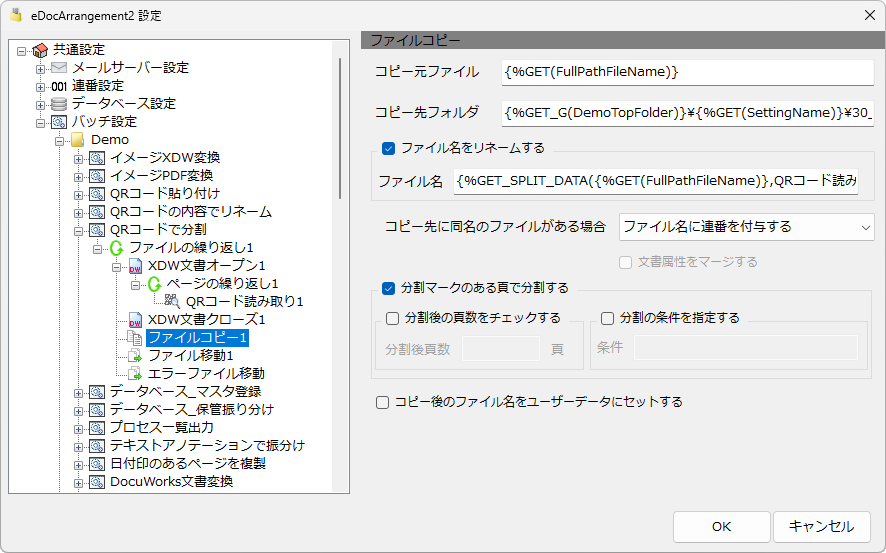The width and height of the screenshot is (886, 553).
Task: Select the テキストアノテーションで振分け tree item
Action: tap(207, 446)
